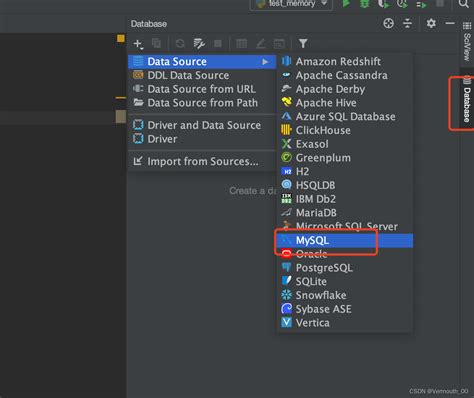Click Import from Sources... entry
The image size is (474, 398).
202,161
